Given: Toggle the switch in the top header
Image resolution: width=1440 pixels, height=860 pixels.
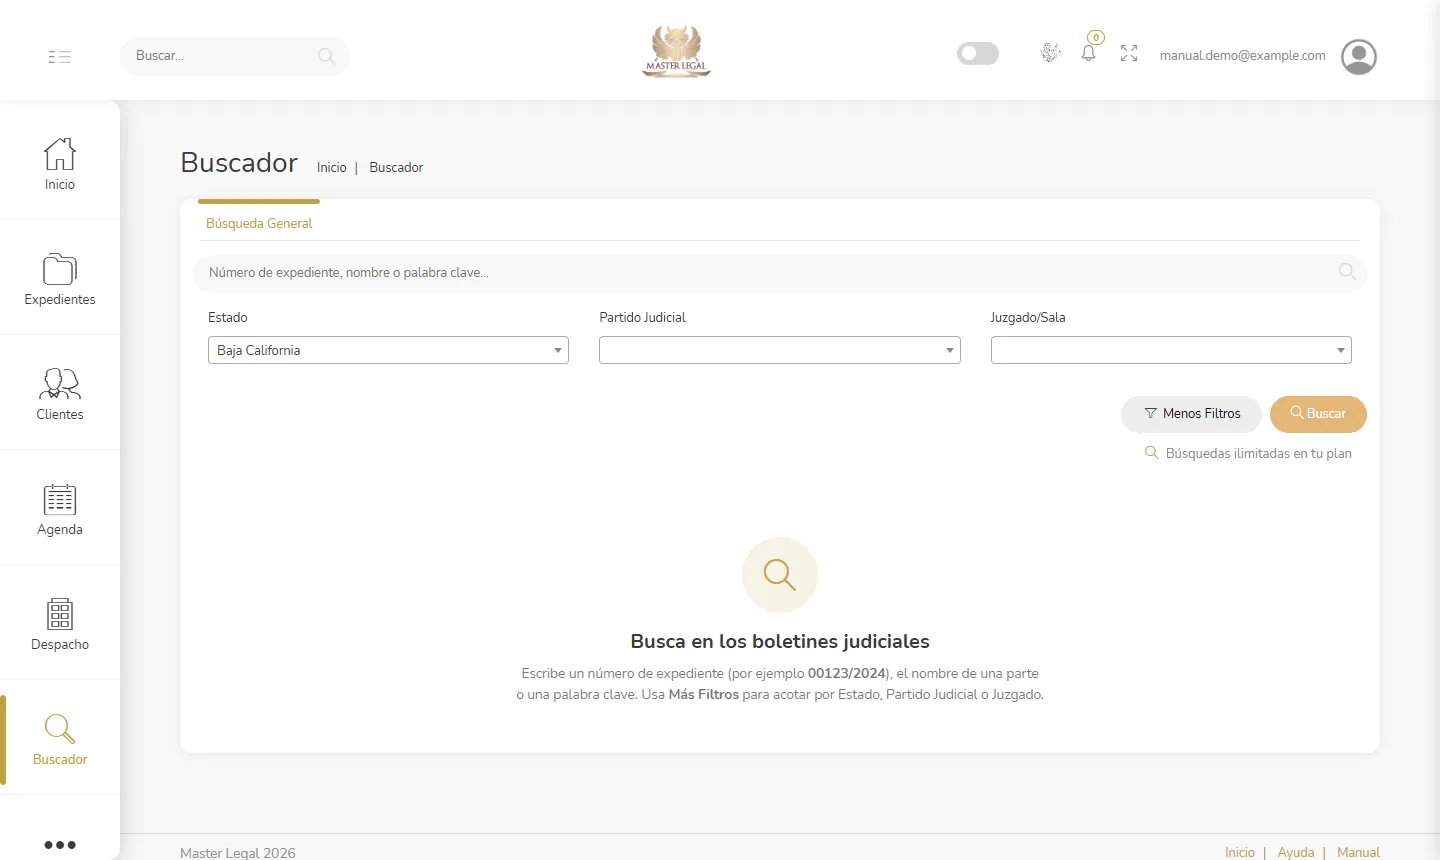Looking at the screenshot, I should click(x=978, y=53).
